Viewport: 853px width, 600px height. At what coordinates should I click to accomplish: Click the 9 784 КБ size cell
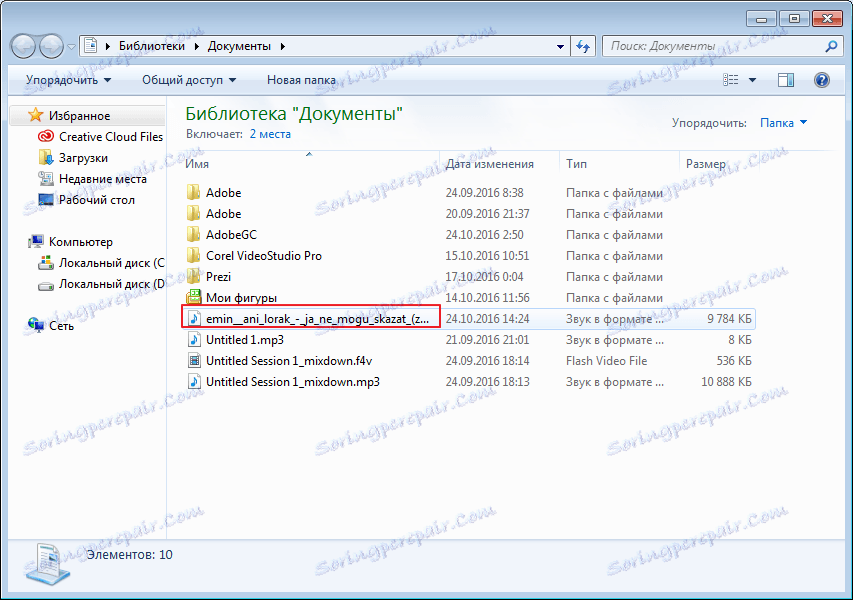point(729,319)
